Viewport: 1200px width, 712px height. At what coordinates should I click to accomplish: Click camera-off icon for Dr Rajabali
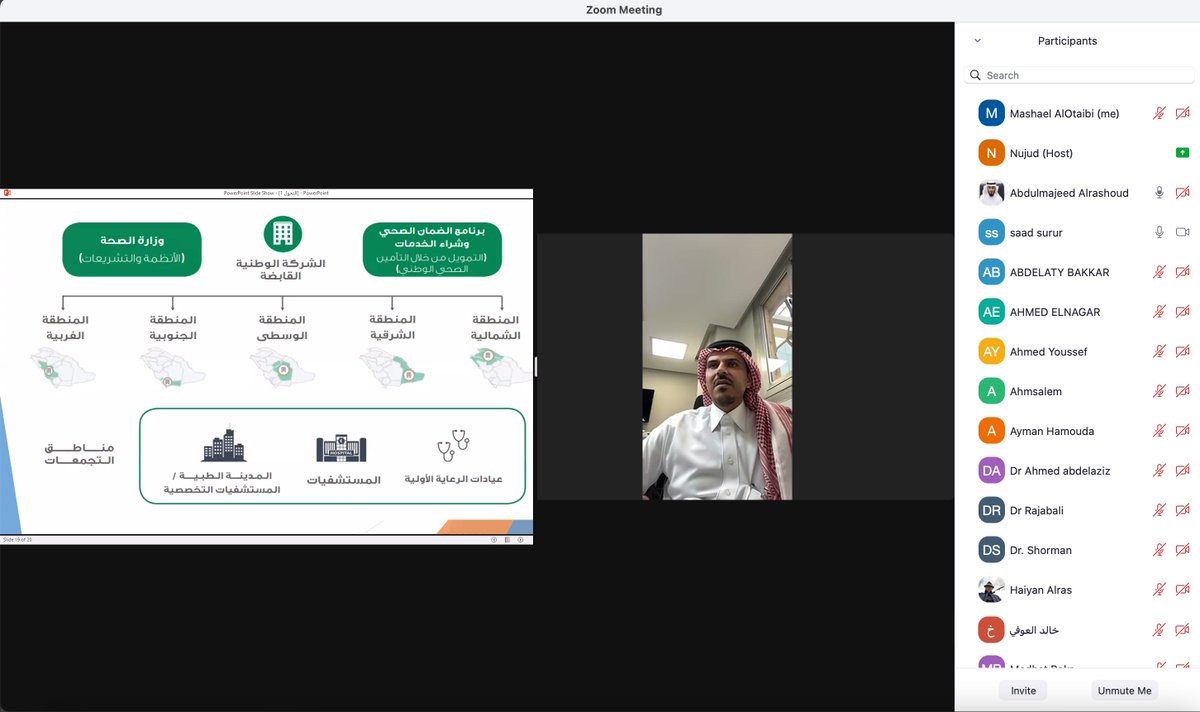(1182, 510)
